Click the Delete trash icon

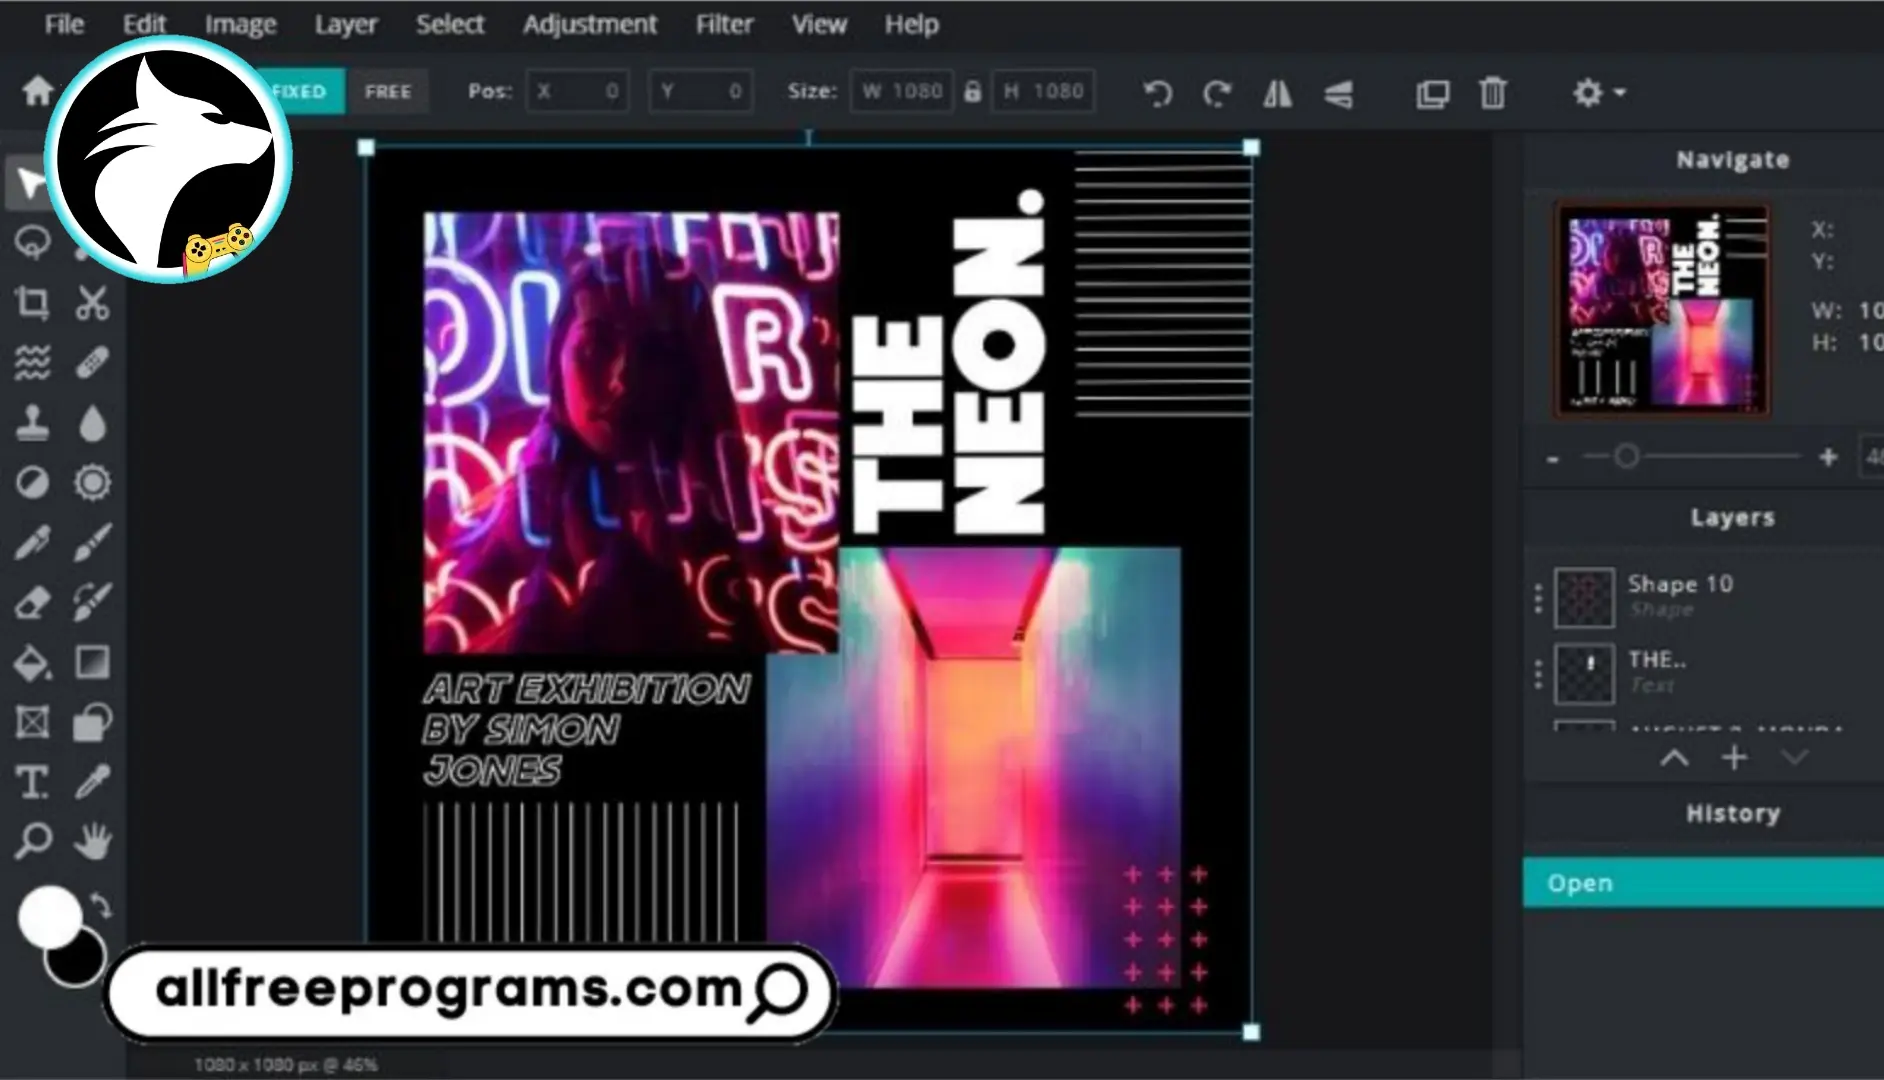pyautogui.click(x=1492, y=93)
